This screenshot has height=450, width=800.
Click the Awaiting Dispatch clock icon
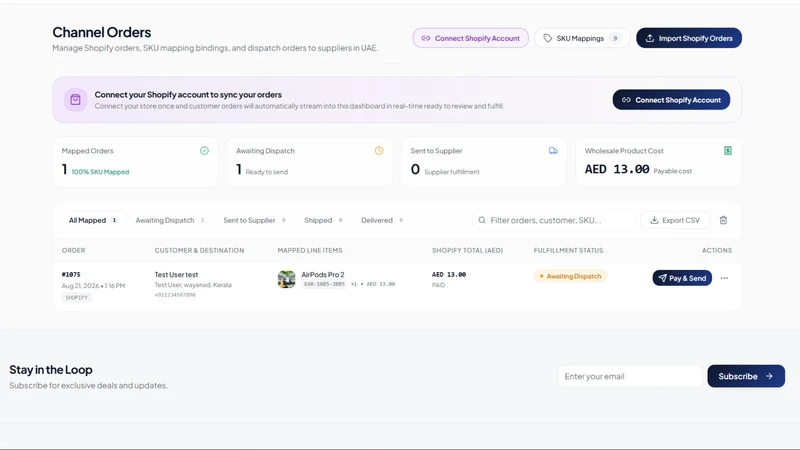pyautogui.click(x=379, y=151)
